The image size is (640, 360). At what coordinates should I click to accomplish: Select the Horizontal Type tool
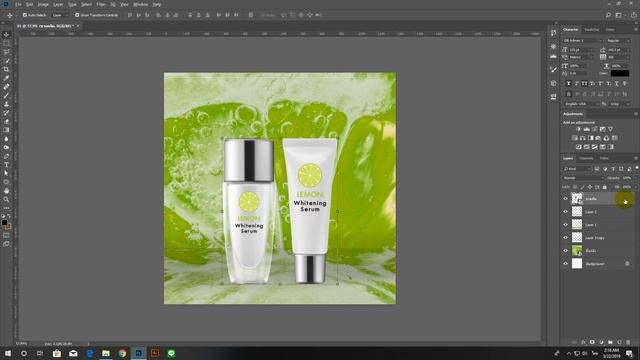click(6, 165)
